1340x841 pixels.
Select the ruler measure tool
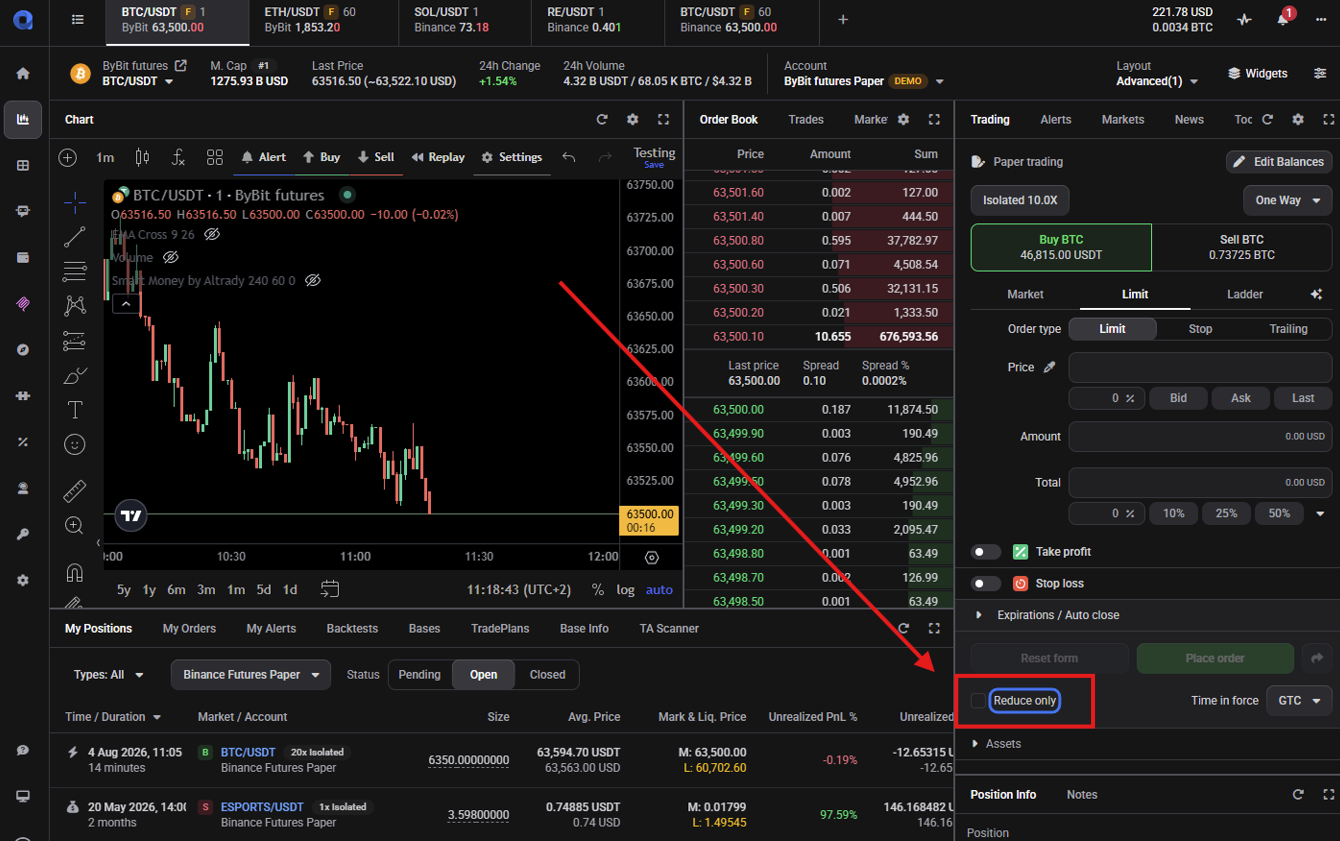(75, 491)
